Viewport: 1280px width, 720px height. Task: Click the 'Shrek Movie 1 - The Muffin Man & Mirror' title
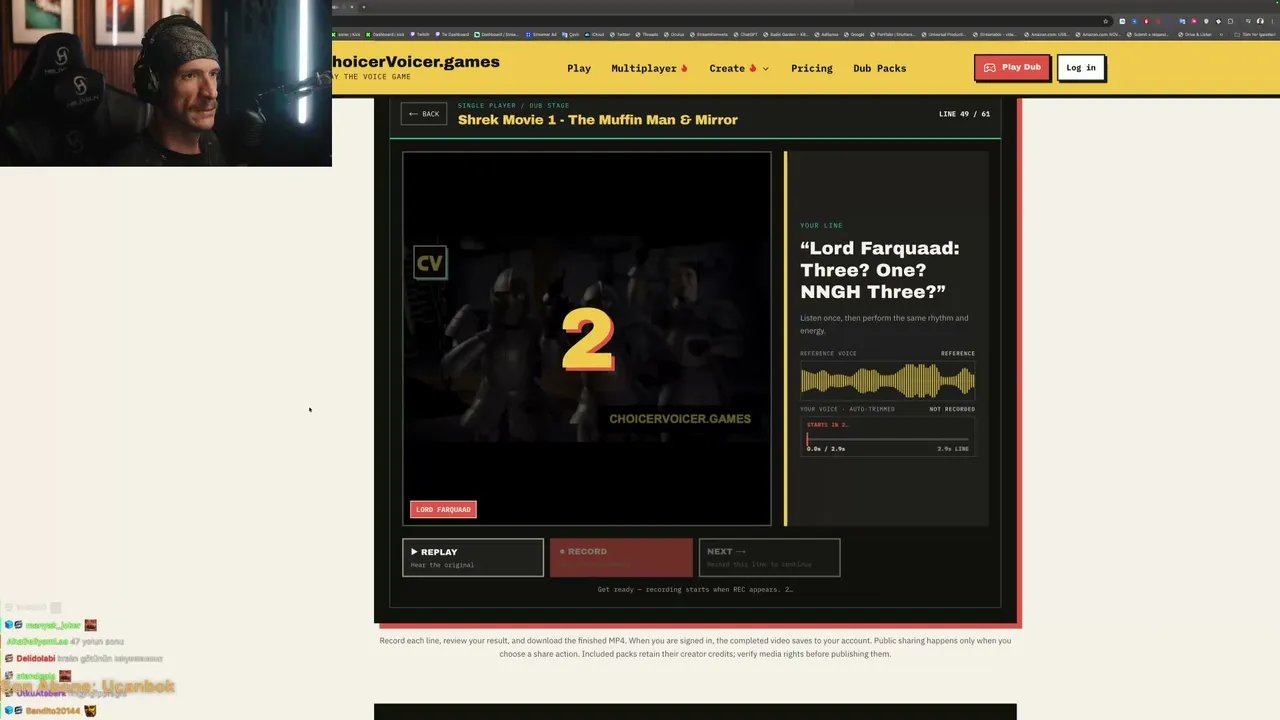point(598,120)
